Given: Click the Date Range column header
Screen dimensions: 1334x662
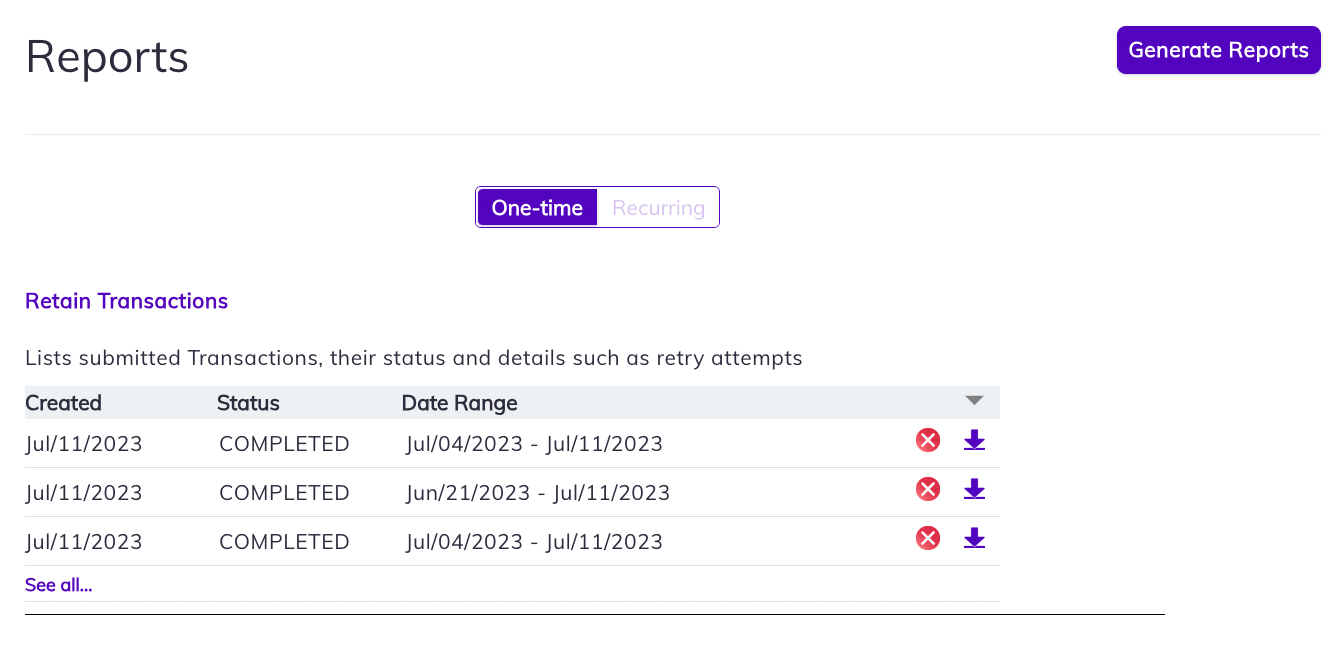Looking at the screenshot, I should click(459, 403).
